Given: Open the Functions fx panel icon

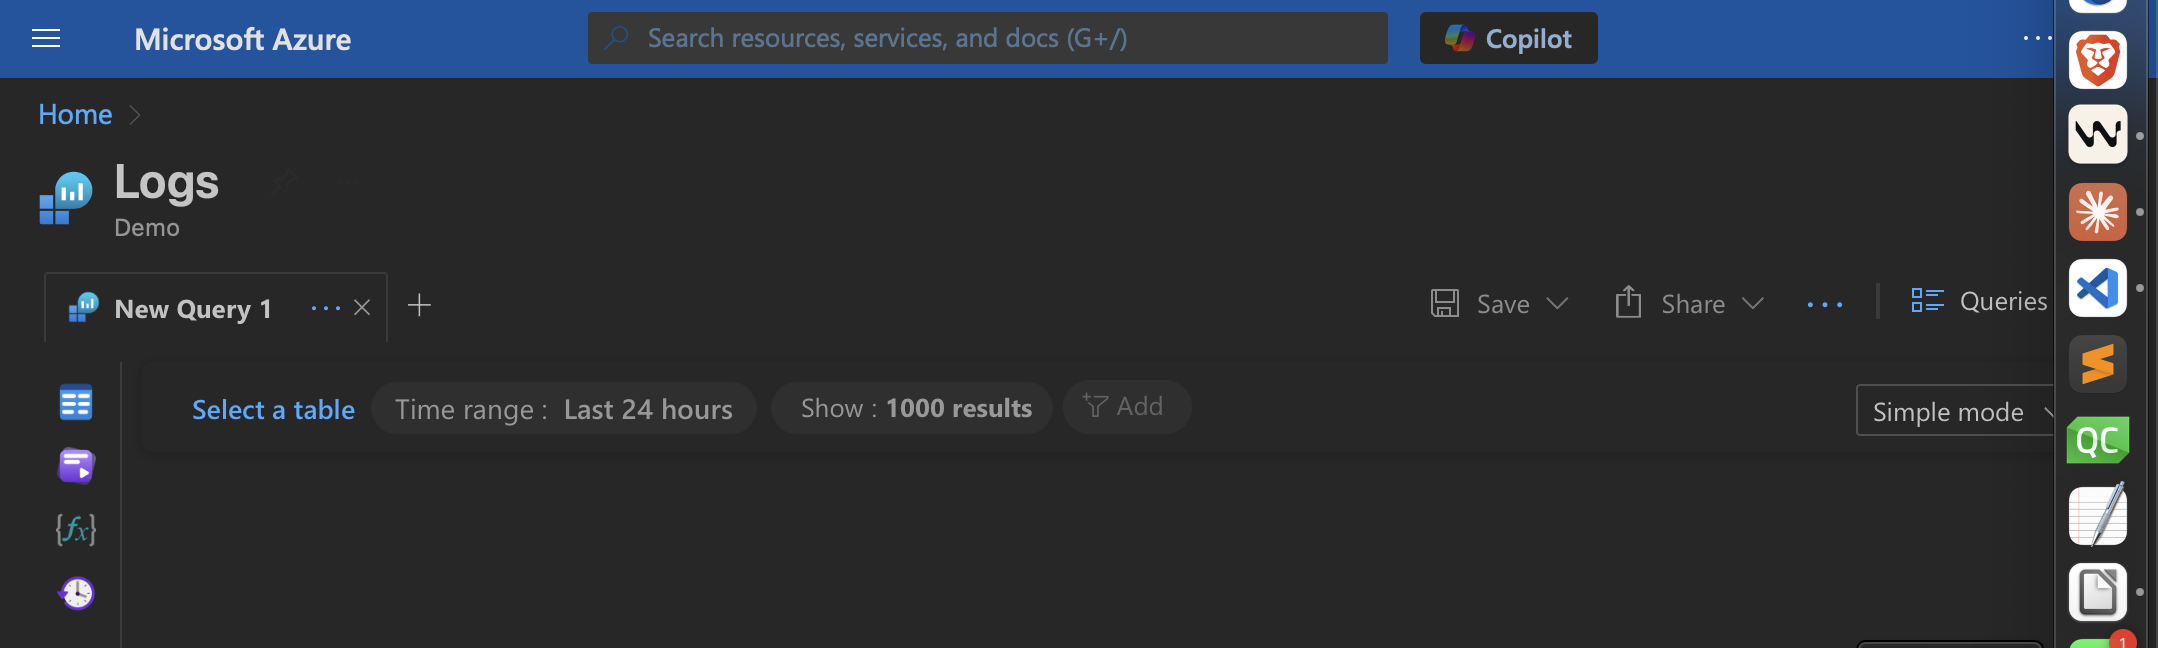Looking at the screenshot, I should pos(76,529).
